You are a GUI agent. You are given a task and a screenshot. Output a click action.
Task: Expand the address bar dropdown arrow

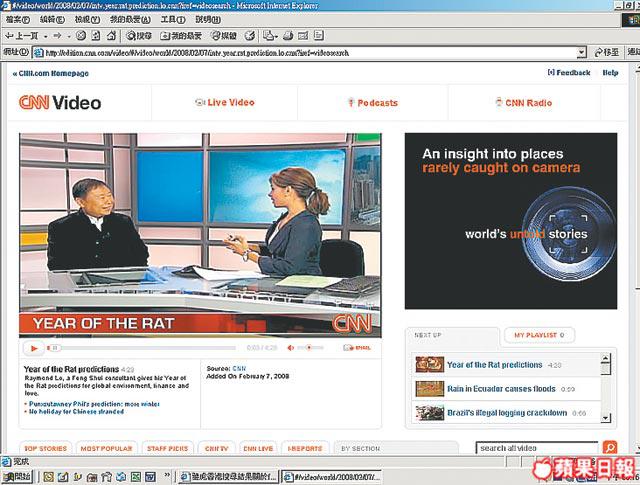pyautogui.click(x=582, y=53)
